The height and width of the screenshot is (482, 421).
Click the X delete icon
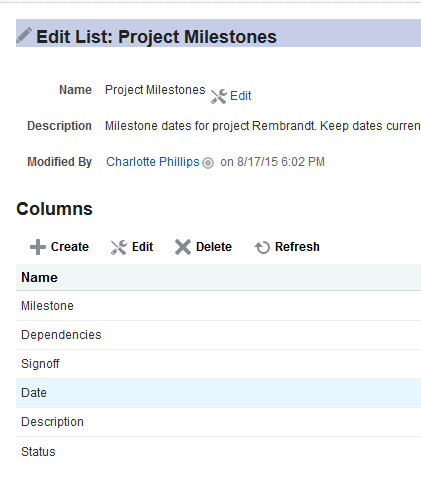point(183,247)
